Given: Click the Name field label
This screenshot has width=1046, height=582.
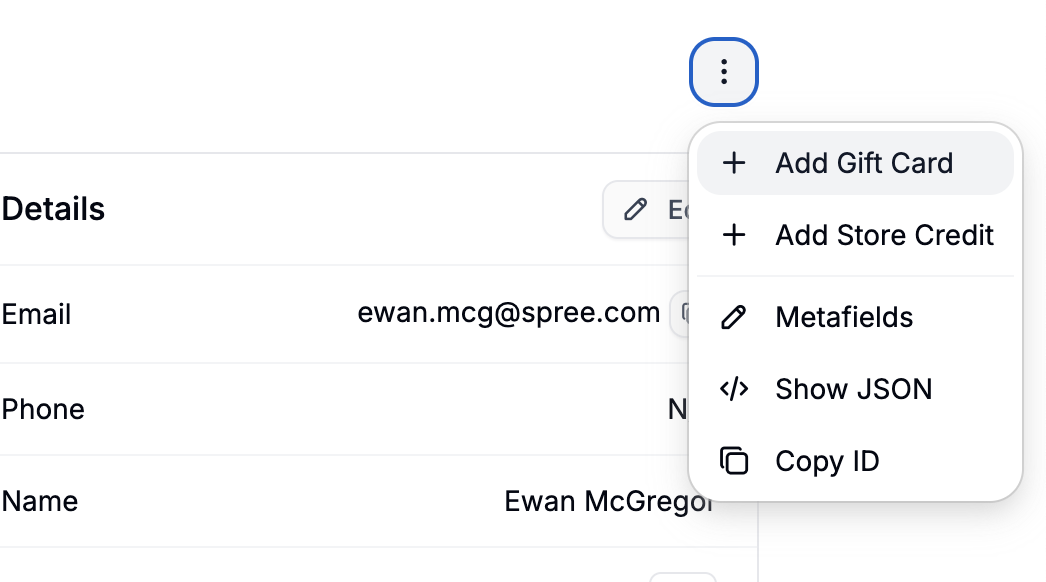Looking at the screenshot, I should (40, 500).
